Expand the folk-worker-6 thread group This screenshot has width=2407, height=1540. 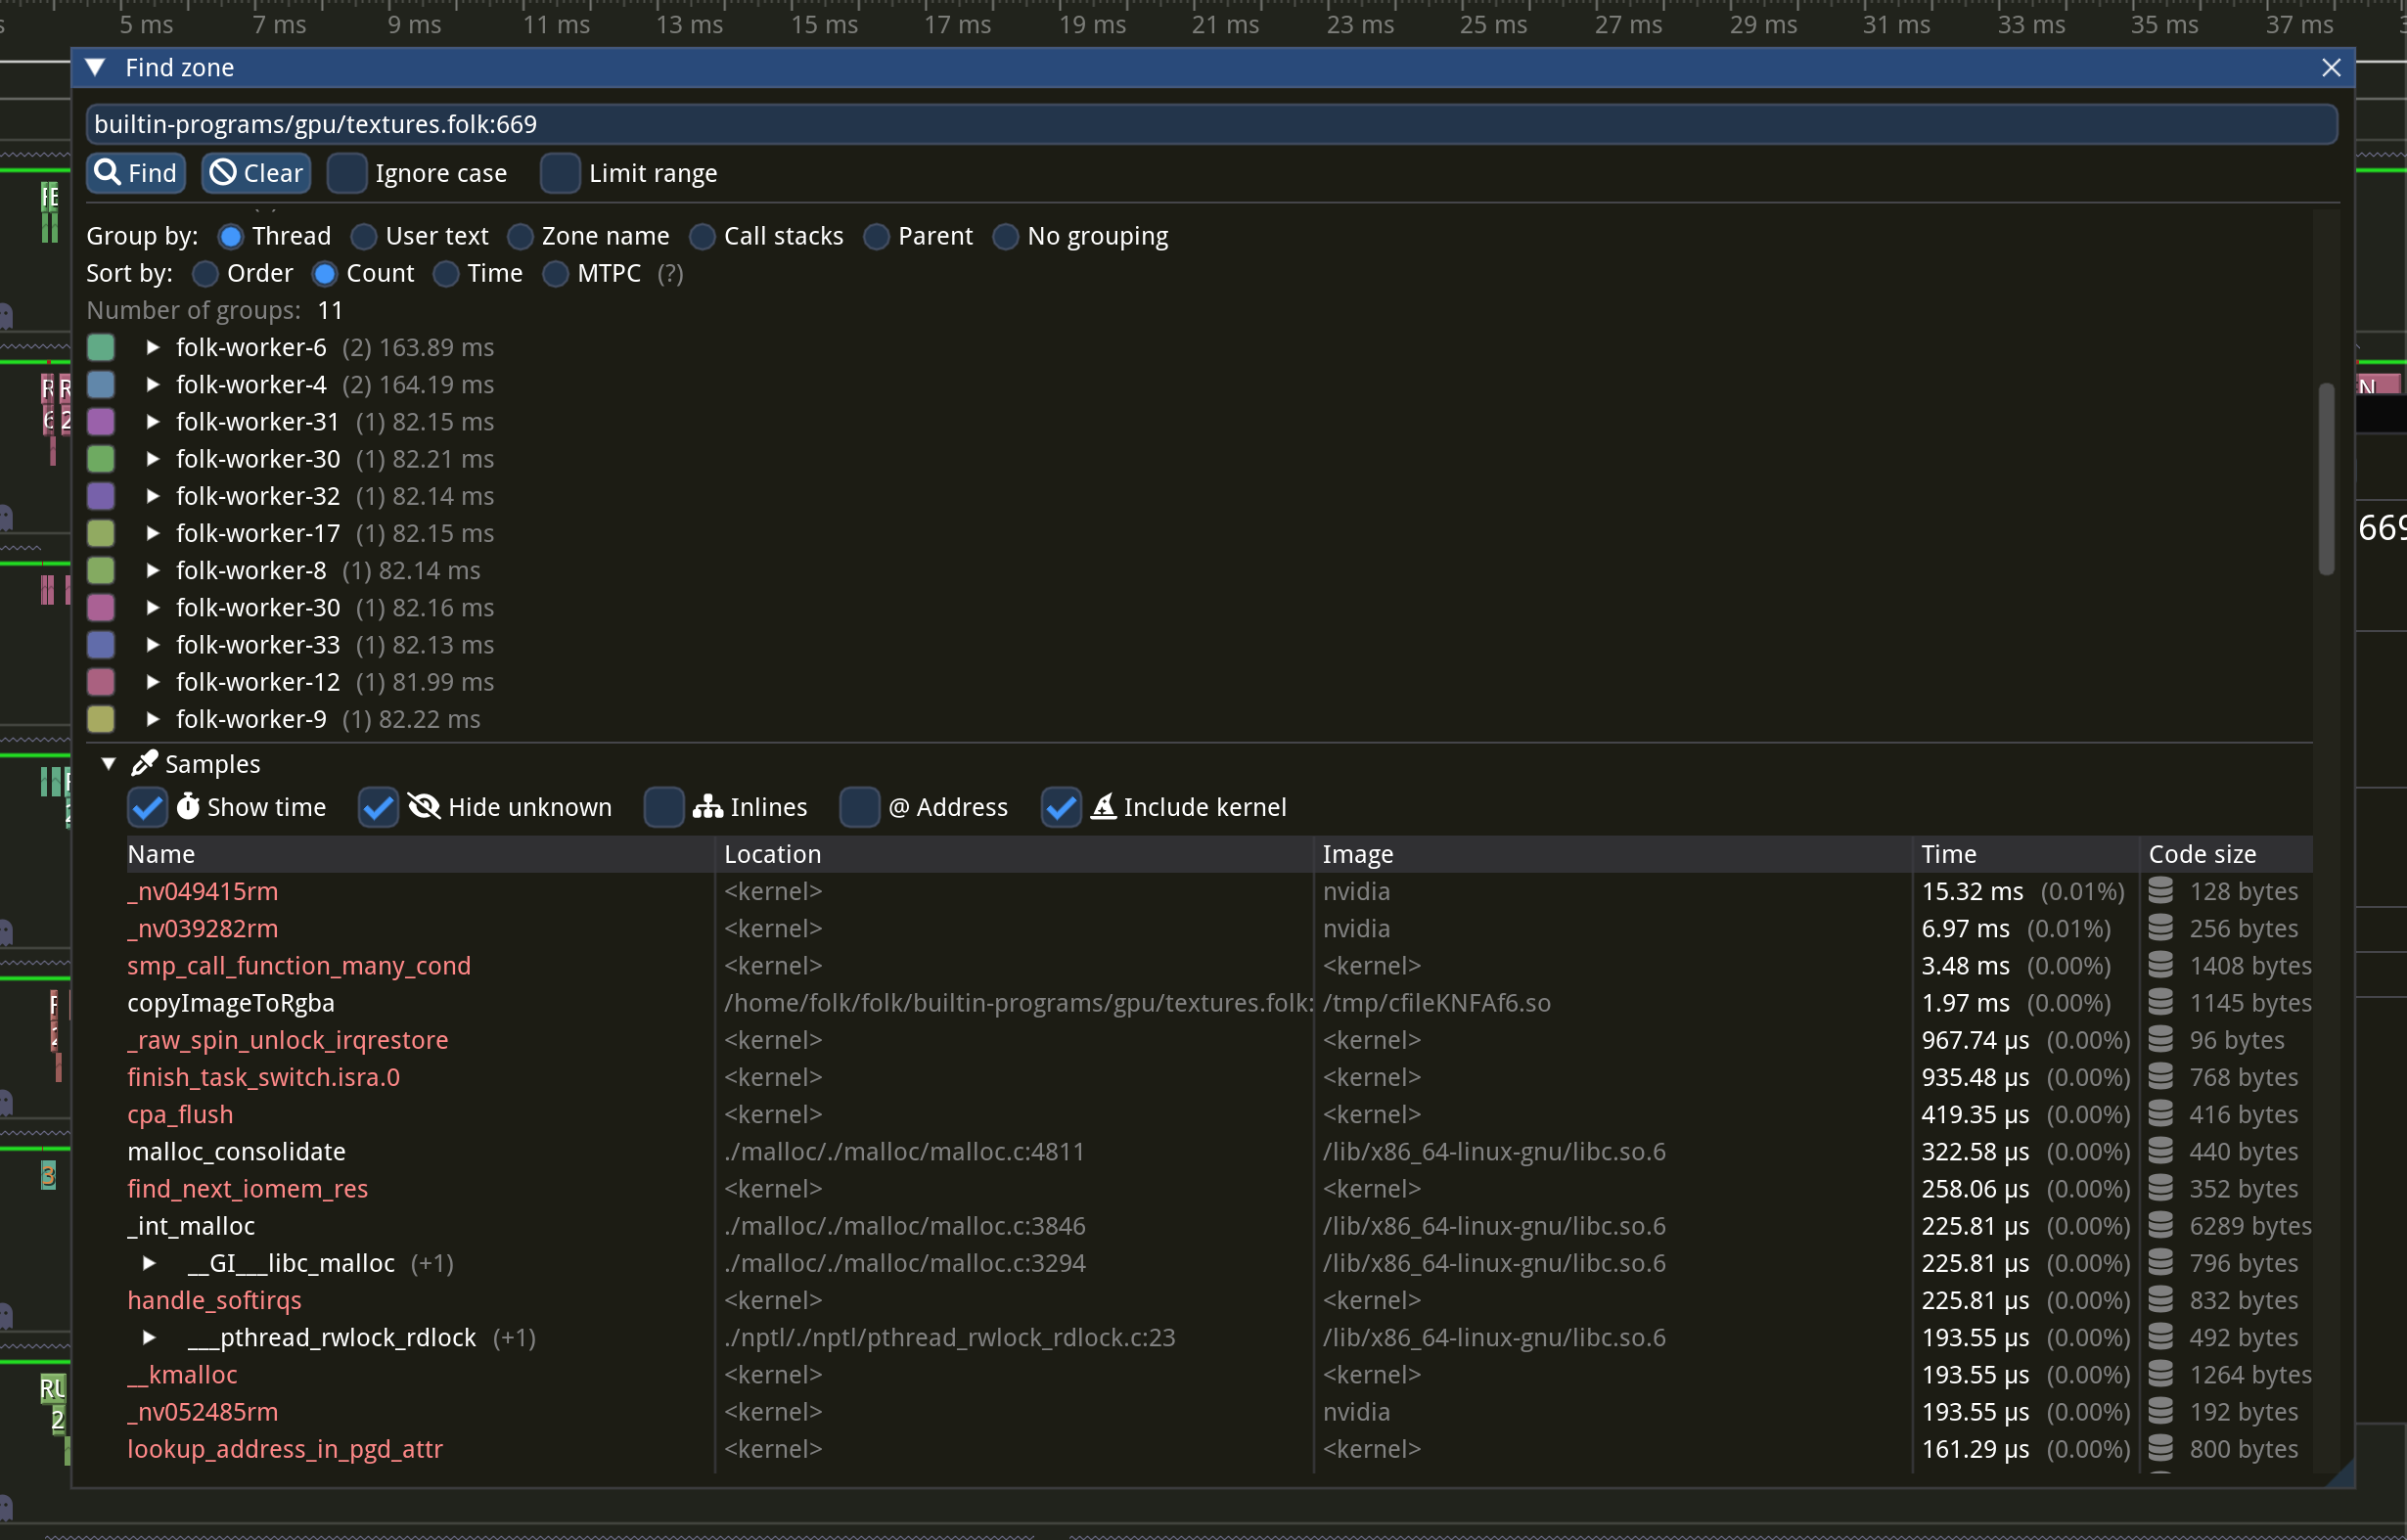tap(153, 347)
